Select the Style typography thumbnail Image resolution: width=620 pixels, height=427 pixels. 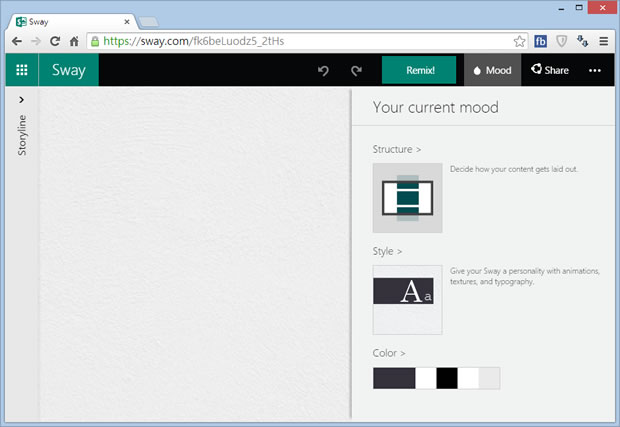(407, 300)
